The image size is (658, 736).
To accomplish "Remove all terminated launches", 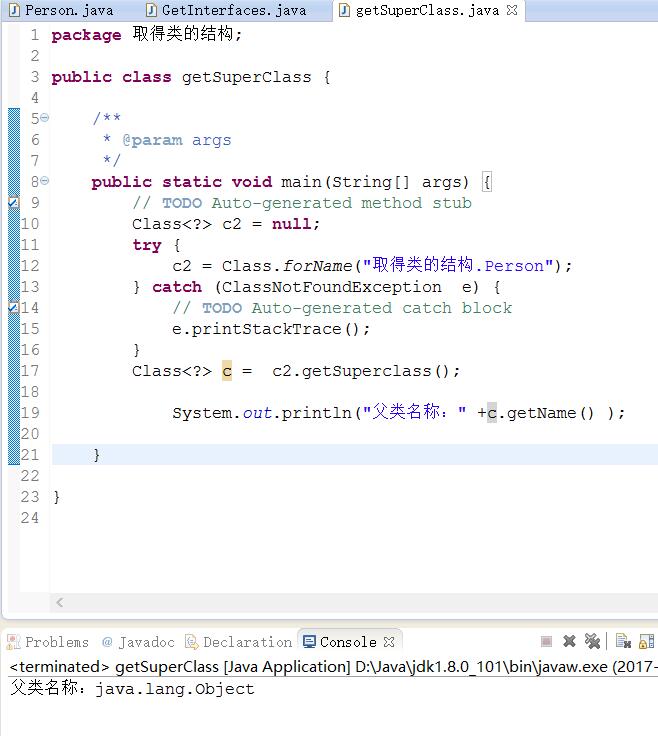I will coord(592,641).
